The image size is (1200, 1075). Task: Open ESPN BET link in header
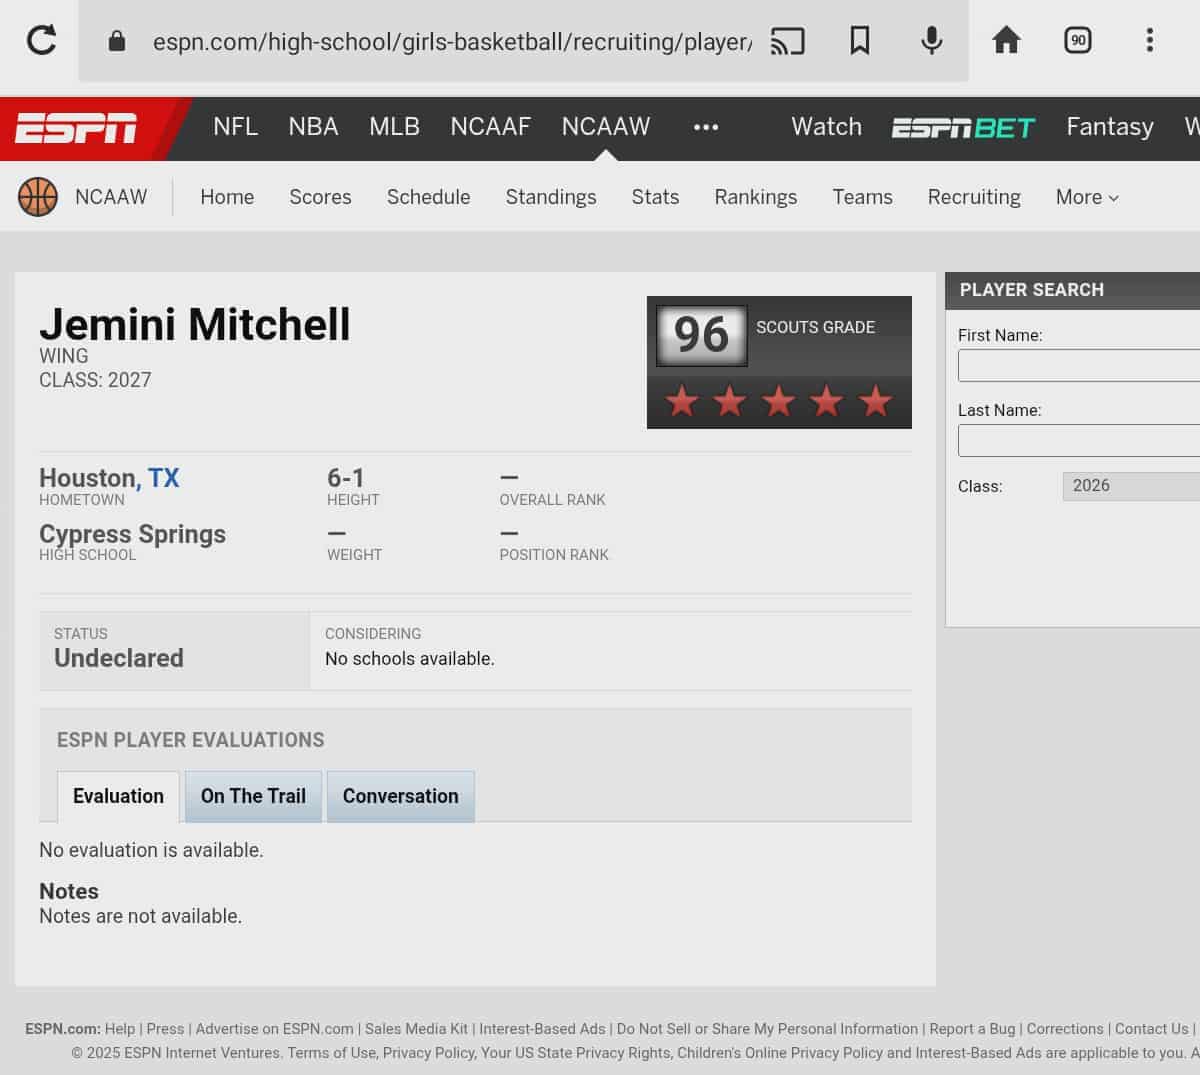click(963, 128)
